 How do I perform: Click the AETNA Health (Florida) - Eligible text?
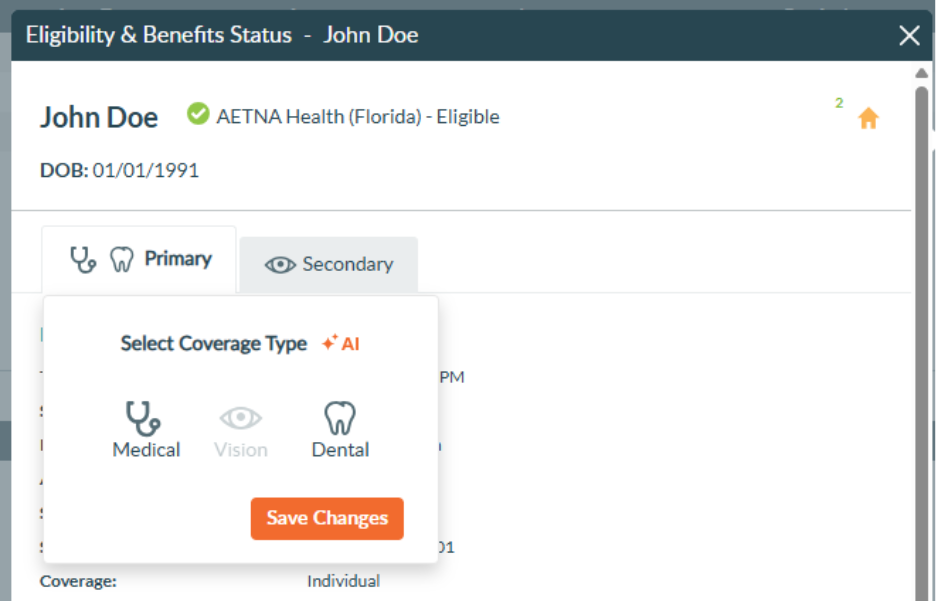[x=358, y=116]
